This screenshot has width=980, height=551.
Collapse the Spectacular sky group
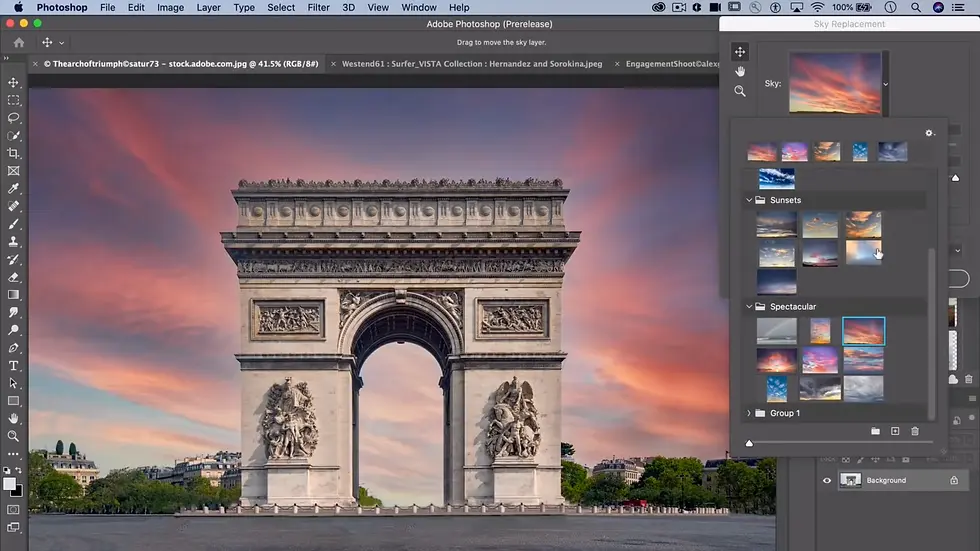749,307
